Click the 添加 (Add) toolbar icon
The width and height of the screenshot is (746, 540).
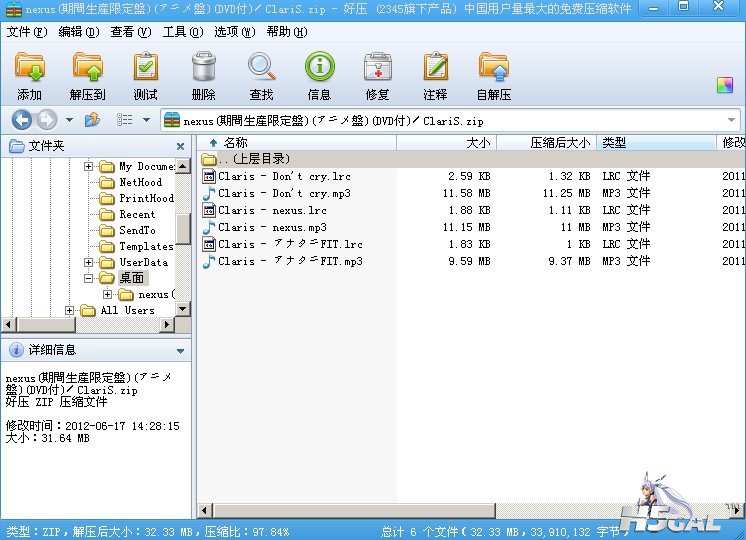click(29, 68)
